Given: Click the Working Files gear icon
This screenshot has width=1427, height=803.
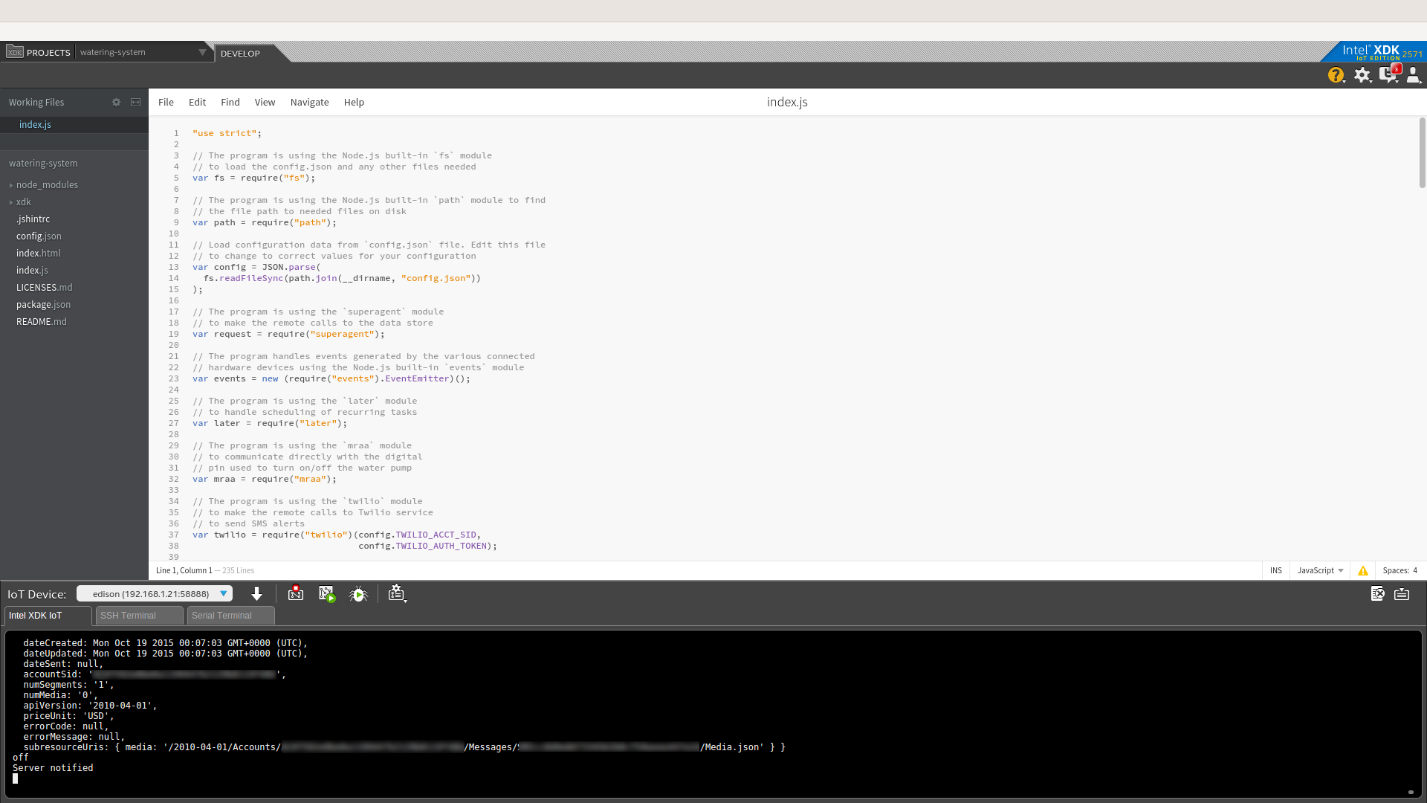Looking at the screenshot, I should point(116,102).
